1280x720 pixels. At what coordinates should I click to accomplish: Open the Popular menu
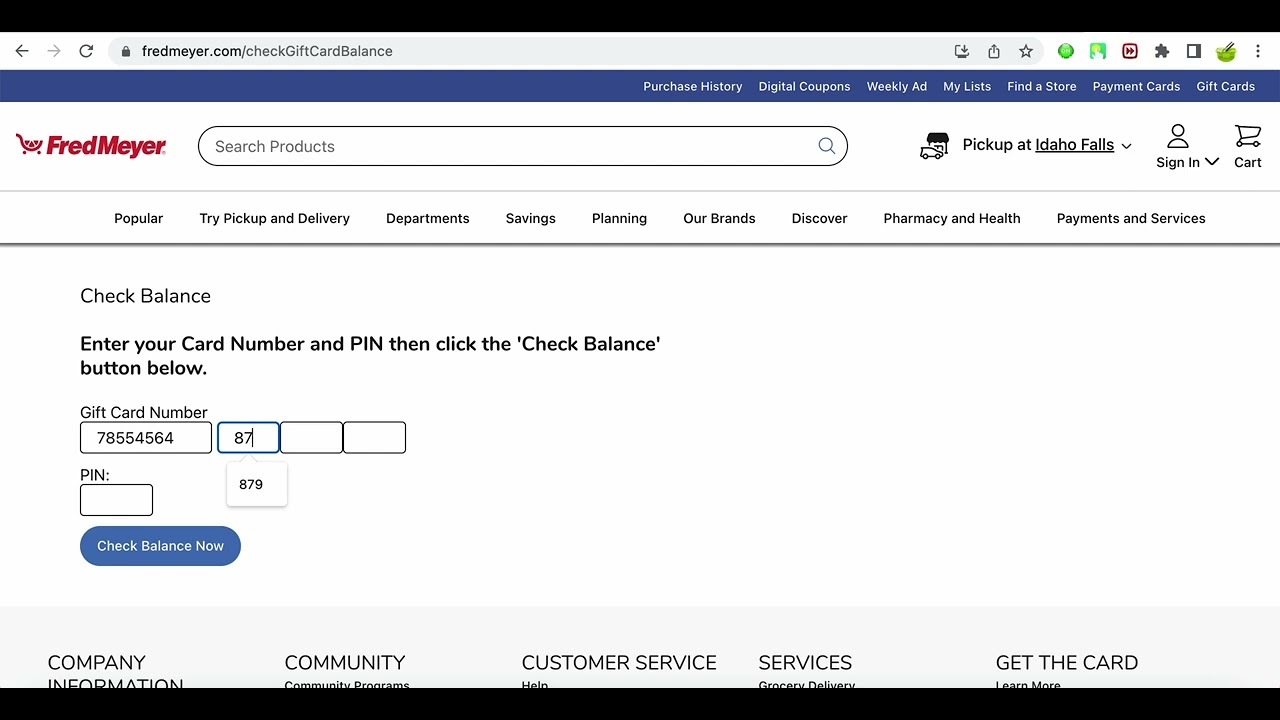(138, 218)
